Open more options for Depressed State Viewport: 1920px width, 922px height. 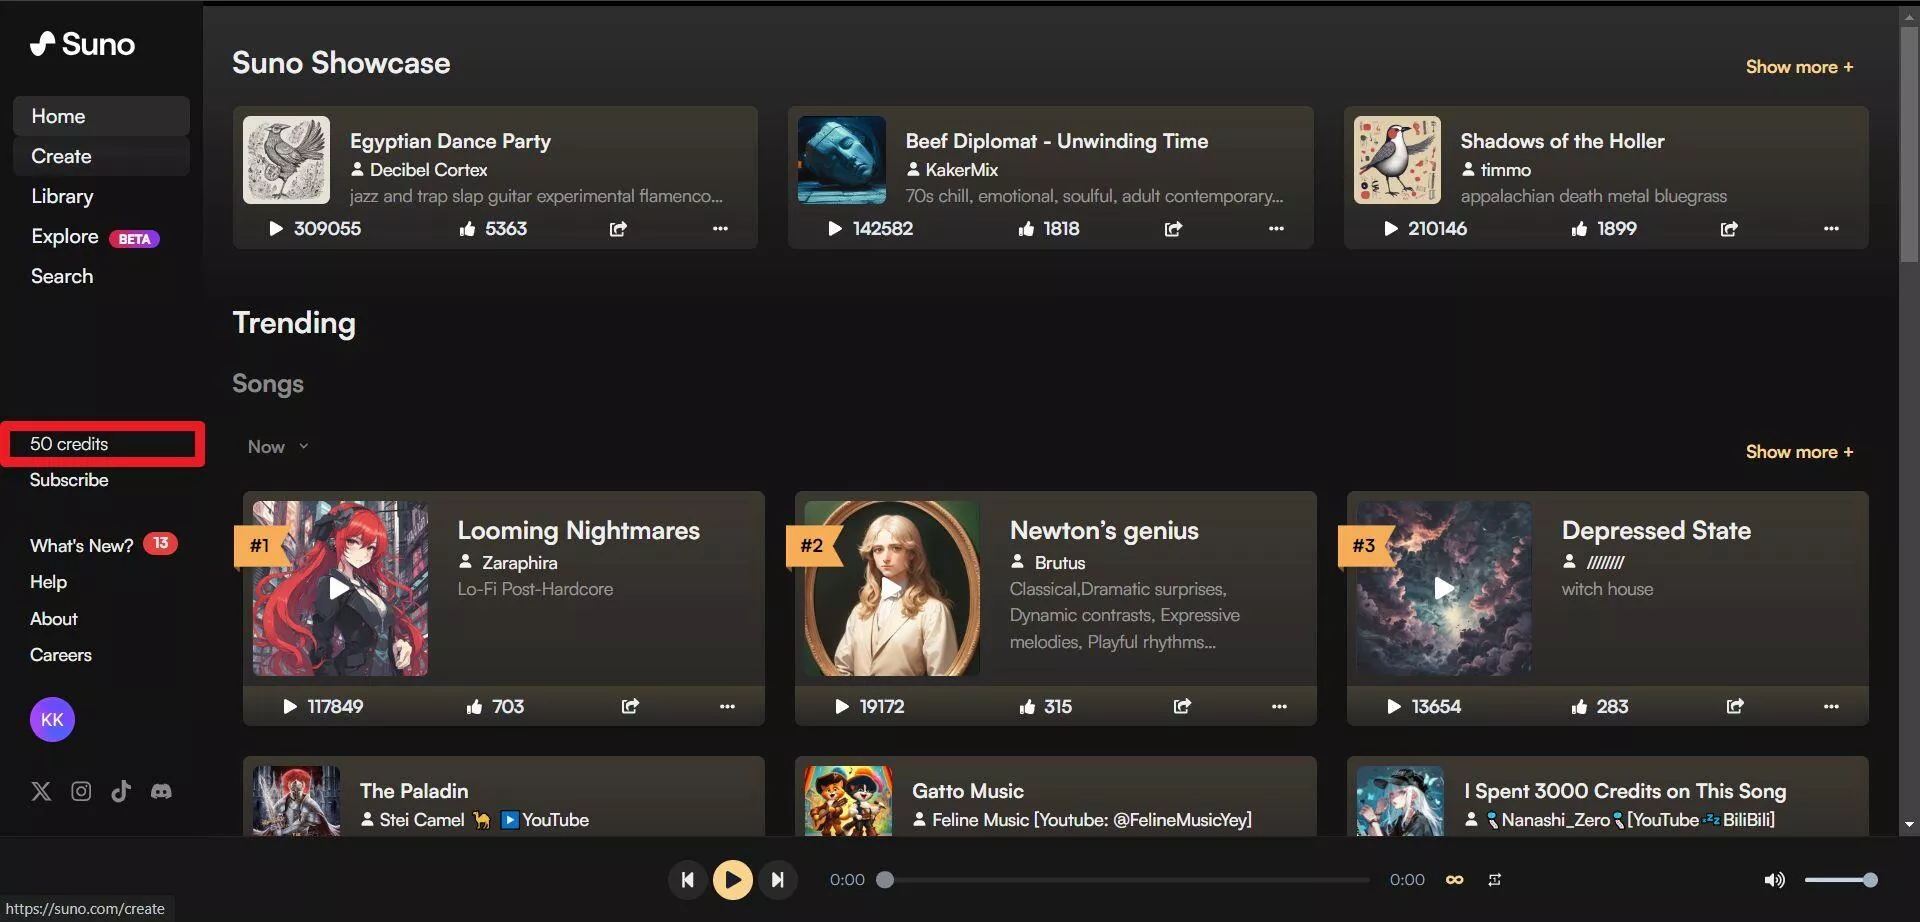click(1831, 707)
